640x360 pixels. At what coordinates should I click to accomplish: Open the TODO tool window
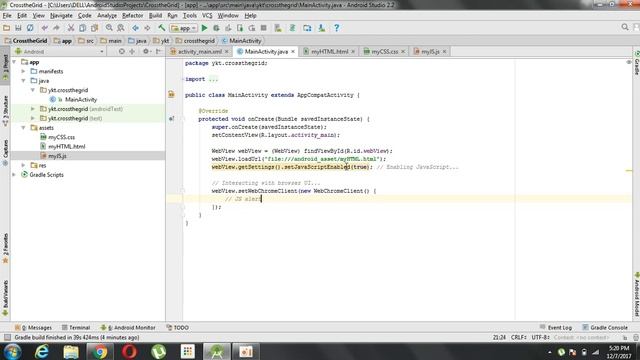178,327
